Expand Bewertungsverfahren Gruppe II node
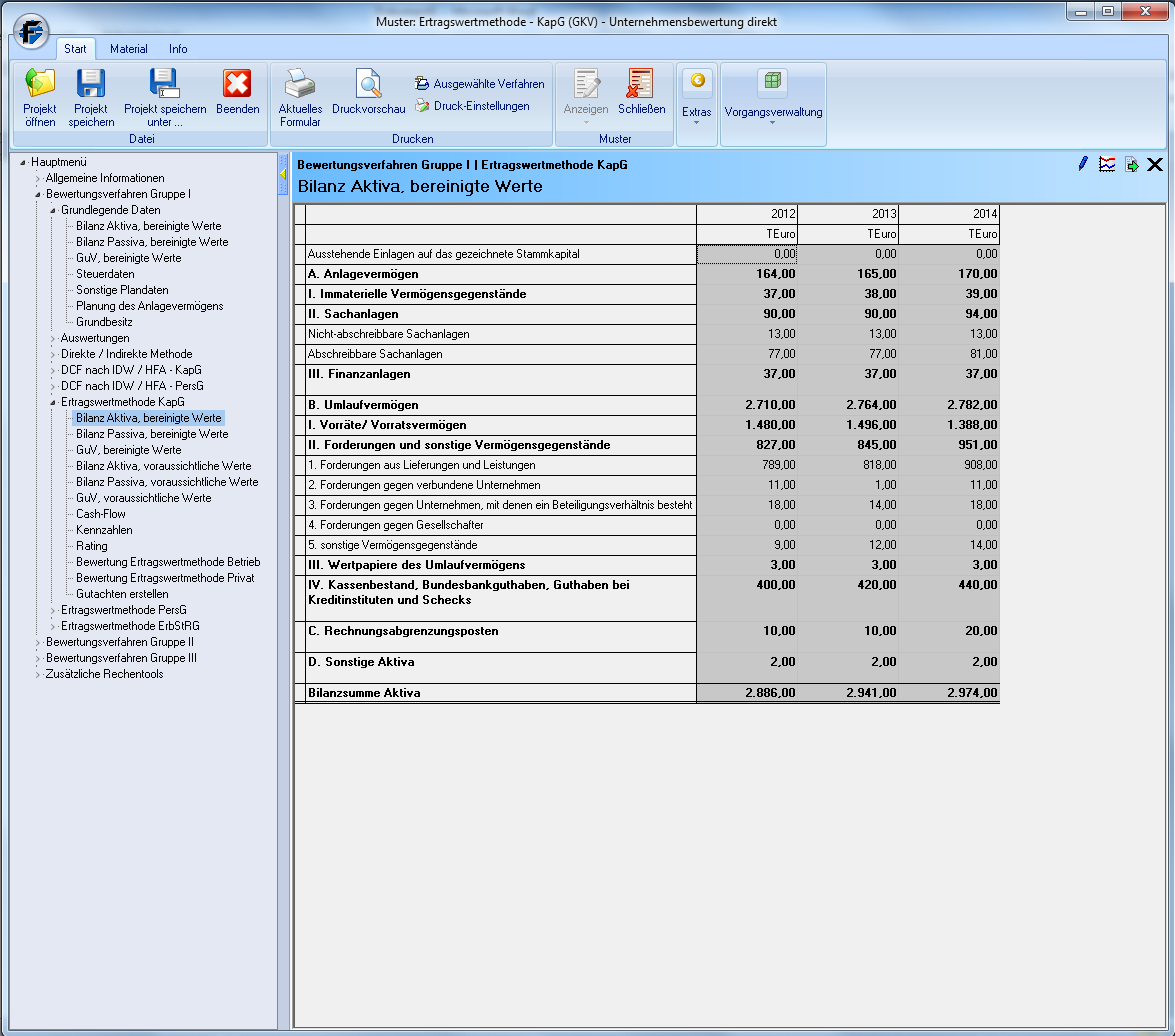Viewport: 1175px width, 1036px height. [37, 643]
